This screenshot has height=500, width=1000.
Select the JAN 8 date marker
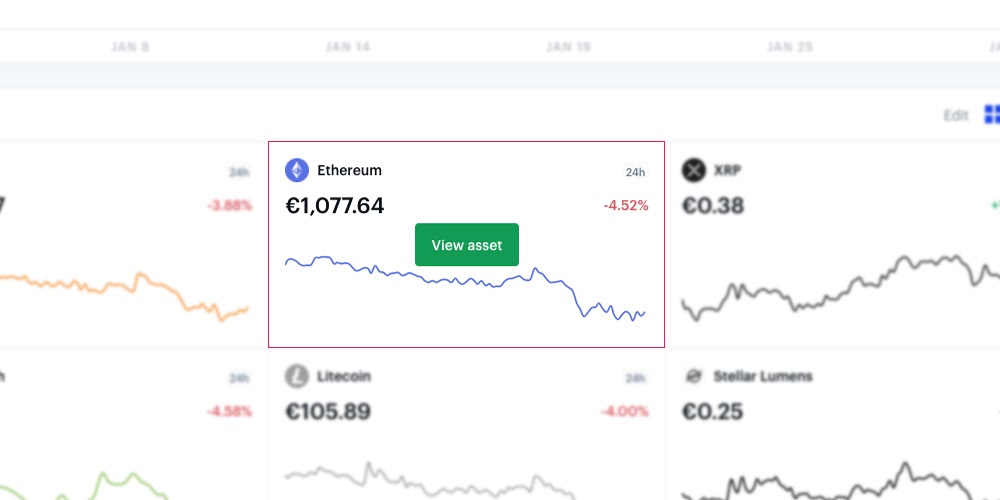(x=131, y=47)
